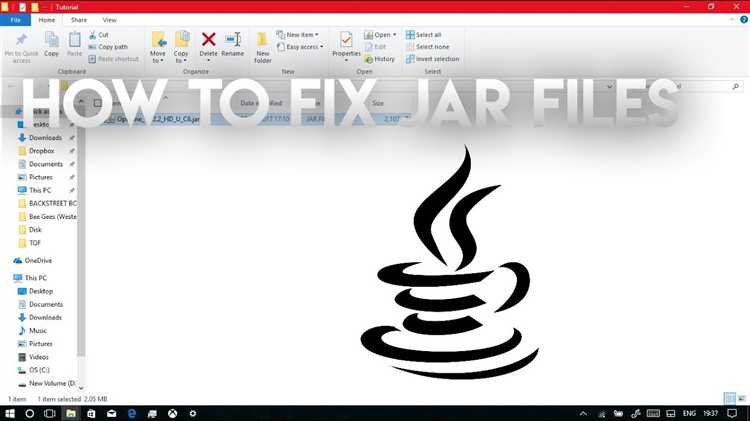Click Paste shortcut in Clipboard group

click(113, 59)
